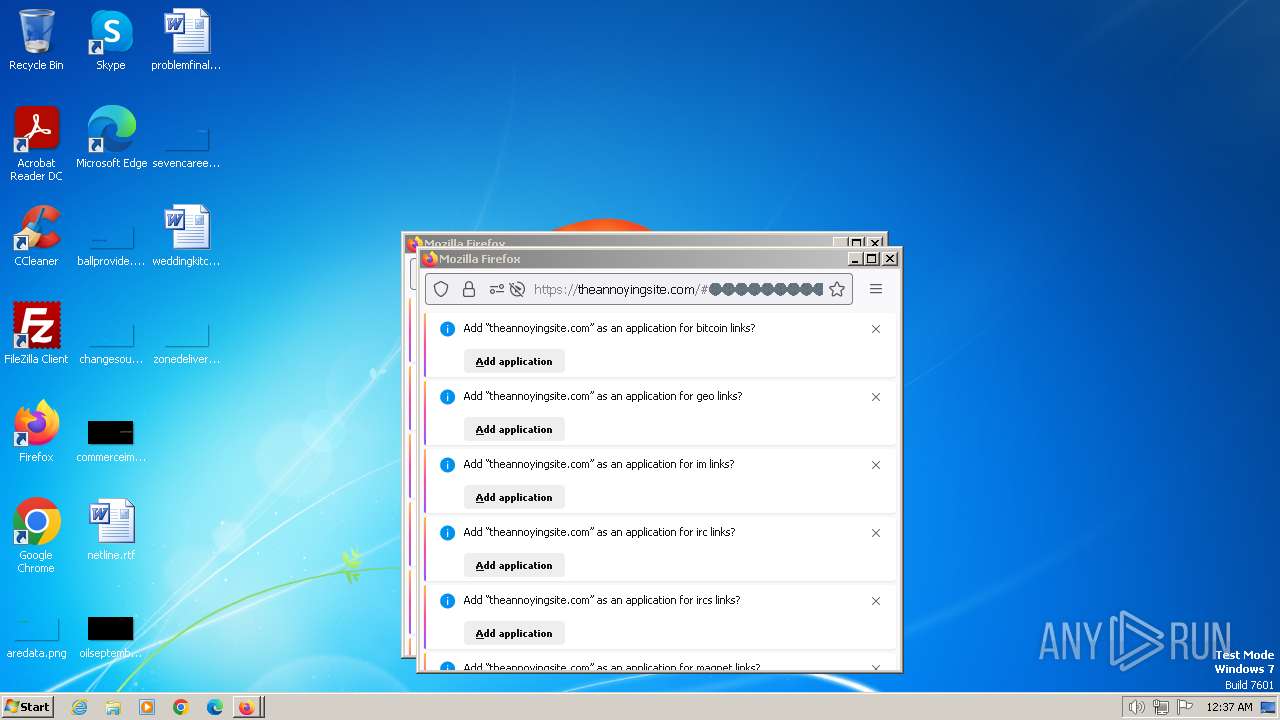1280x720 pixels.
Task: Close the background Mozilla Firefox window
Action: [x=875, y=243]
